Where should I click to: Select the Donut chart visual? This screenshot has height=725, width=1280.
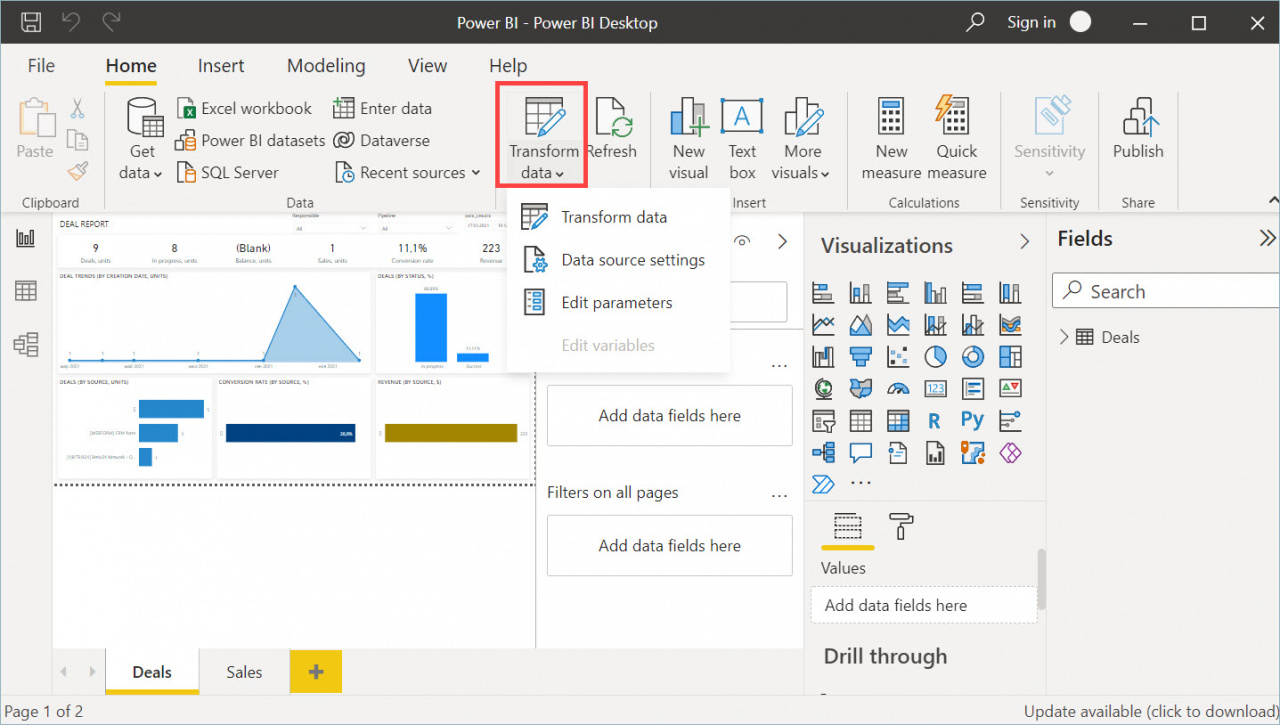[972, 356]
